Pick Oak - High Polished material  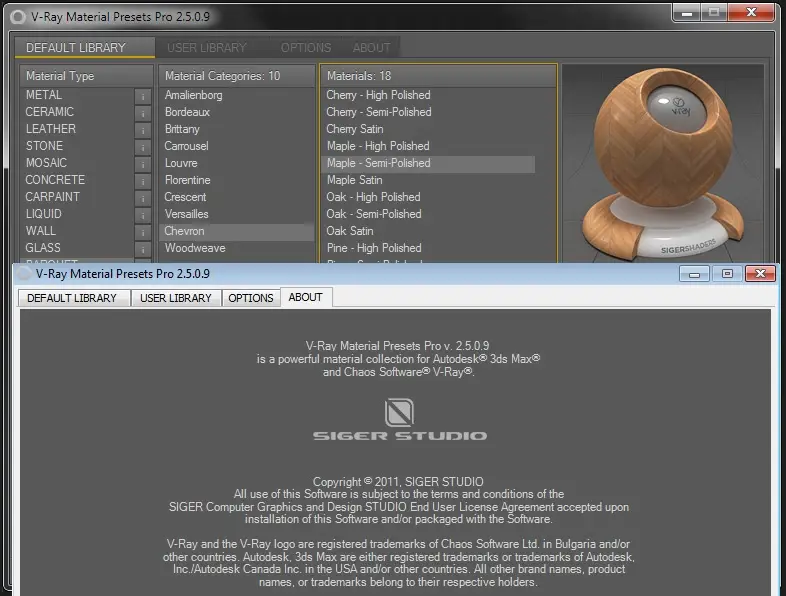click(428, 197)
